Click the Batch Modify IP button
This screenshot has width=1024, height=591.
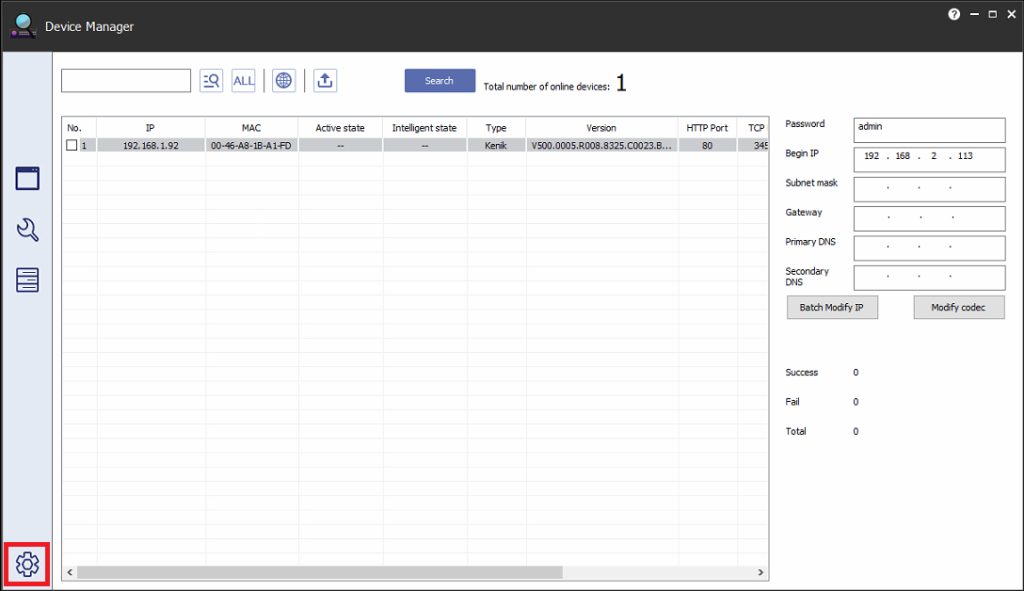[832, 308]
